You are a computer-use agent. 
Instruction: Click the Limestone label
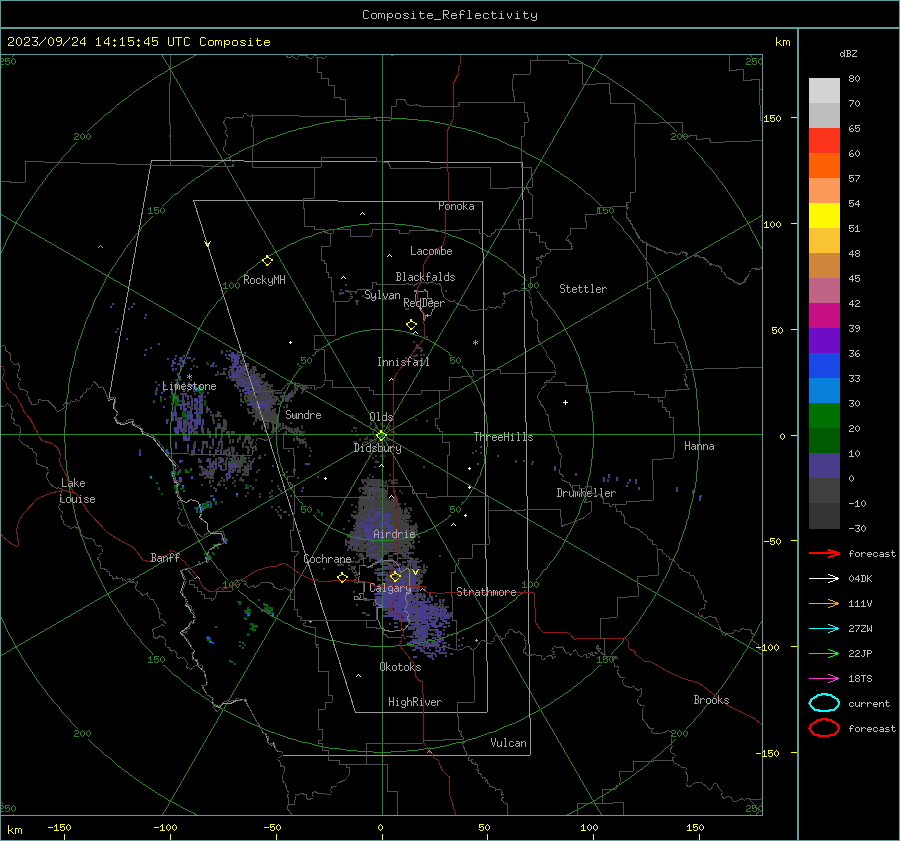(189, 386)
